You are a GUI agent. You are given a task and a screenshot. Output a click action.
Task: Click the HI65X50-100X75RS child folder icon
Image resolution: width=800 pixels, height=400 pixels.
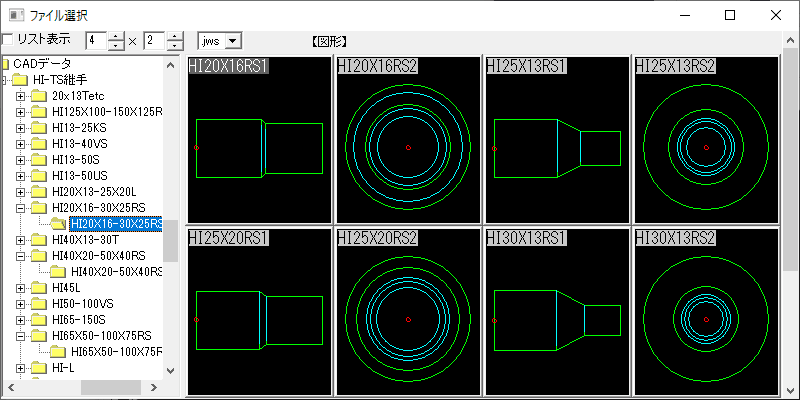point(58,352)
